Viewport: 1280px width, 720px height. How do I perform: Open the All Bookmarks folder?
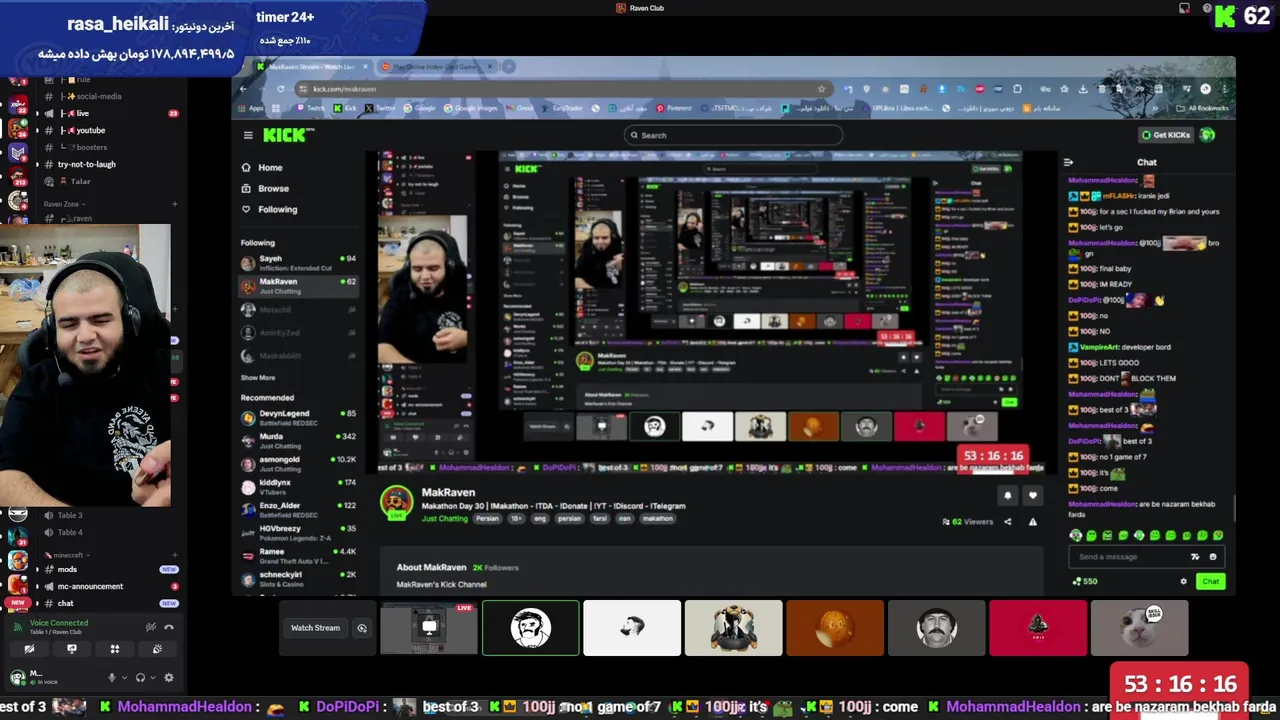pos(1203,108)
